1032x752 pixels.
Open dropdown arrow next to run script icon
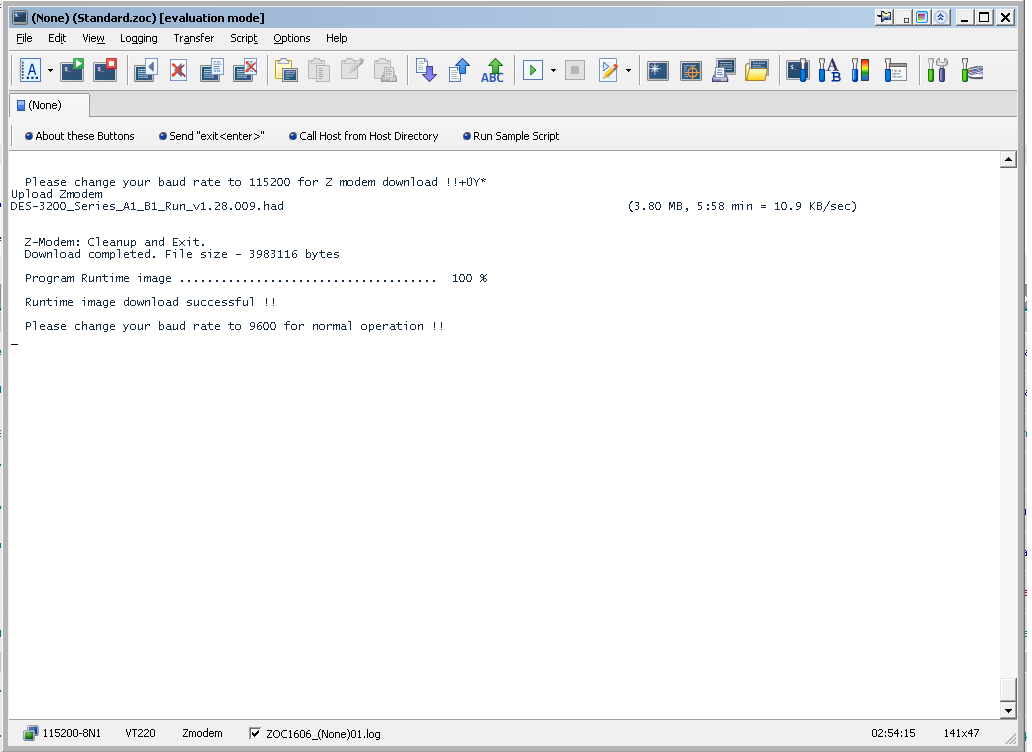click(553, 71)
